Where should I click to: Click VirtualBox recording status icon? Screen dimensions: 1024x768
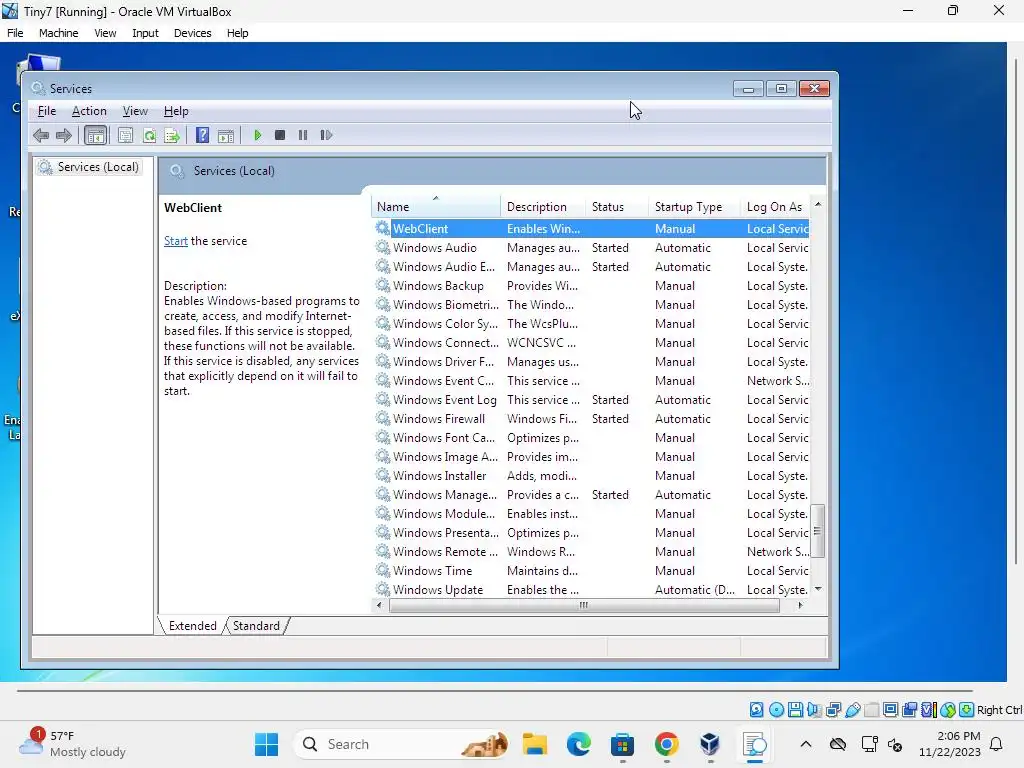coord(909,710)
